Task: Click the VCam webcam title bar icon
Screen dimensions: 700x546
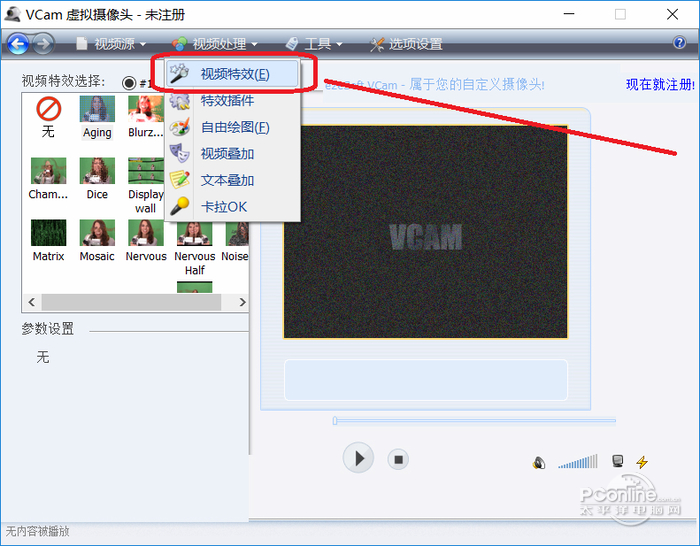Action: click(x=12, y=14)
